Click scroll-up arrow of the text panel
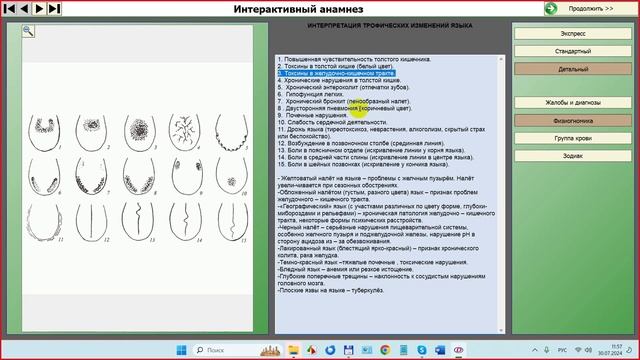640x360 pixels. [x=501, y=60]
